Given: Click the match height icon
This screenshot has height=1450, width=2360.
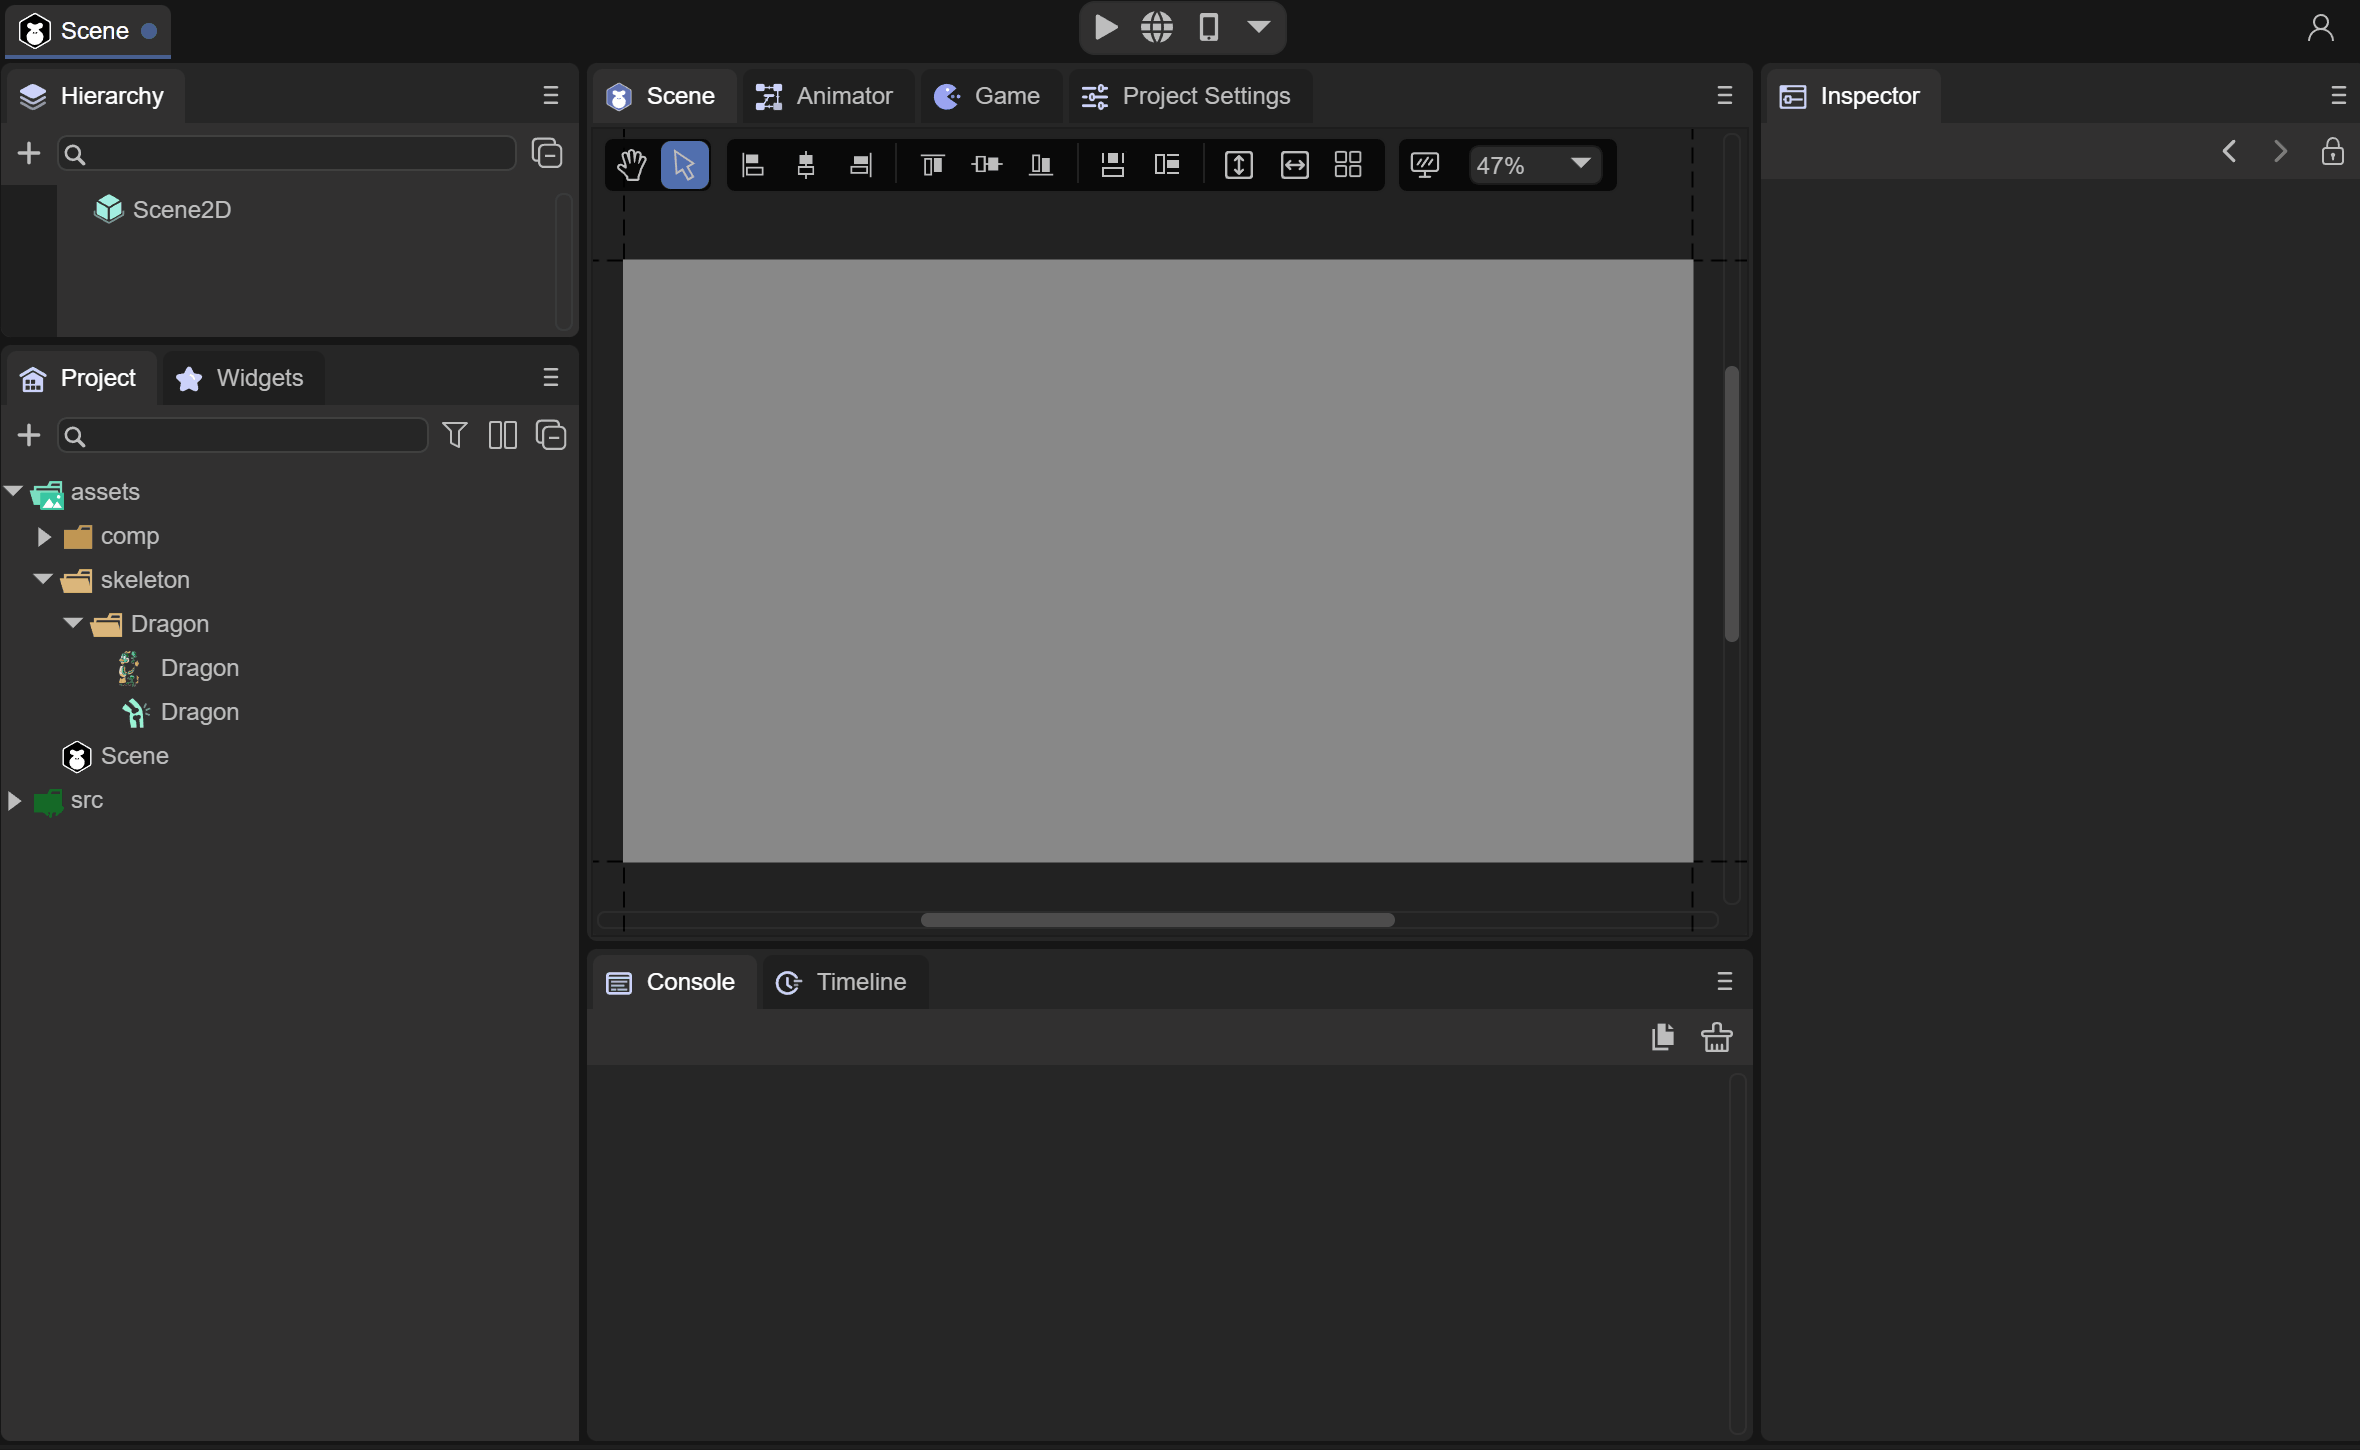Looking at the screenshot, I should [1238, 165].
